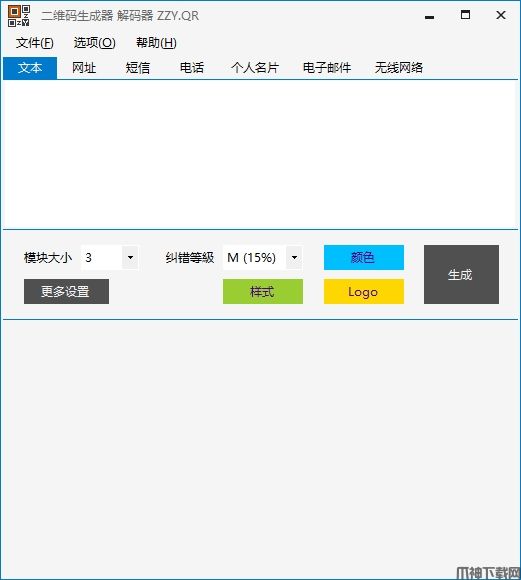Switch to the 短信 tab

(137, 68)
